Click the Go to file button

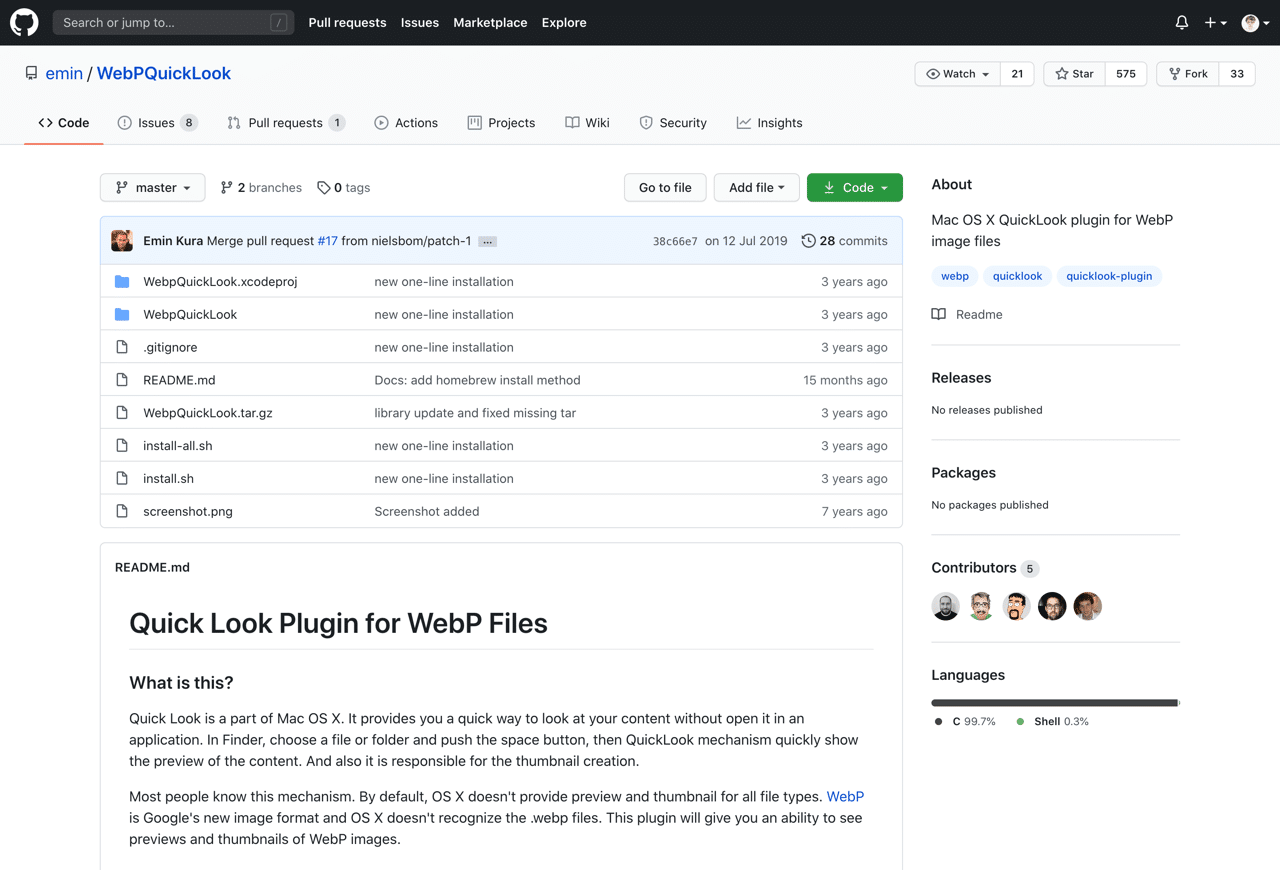coord(665,187)
